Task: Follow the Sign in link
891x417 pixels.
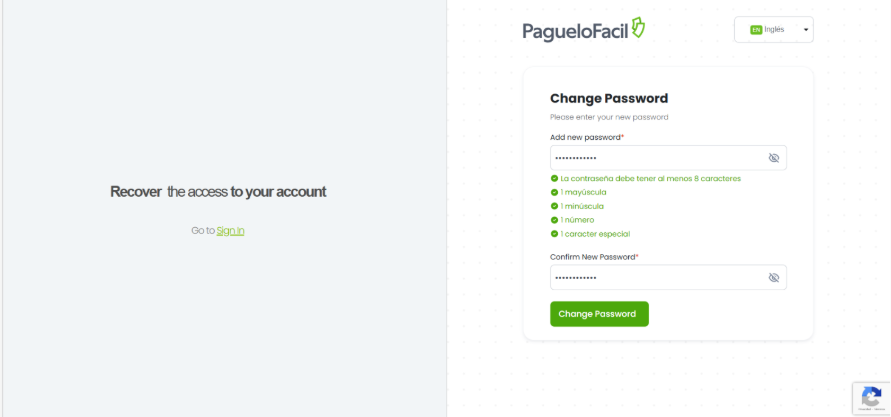Action: pyautogui.click(x=230, y=231)
